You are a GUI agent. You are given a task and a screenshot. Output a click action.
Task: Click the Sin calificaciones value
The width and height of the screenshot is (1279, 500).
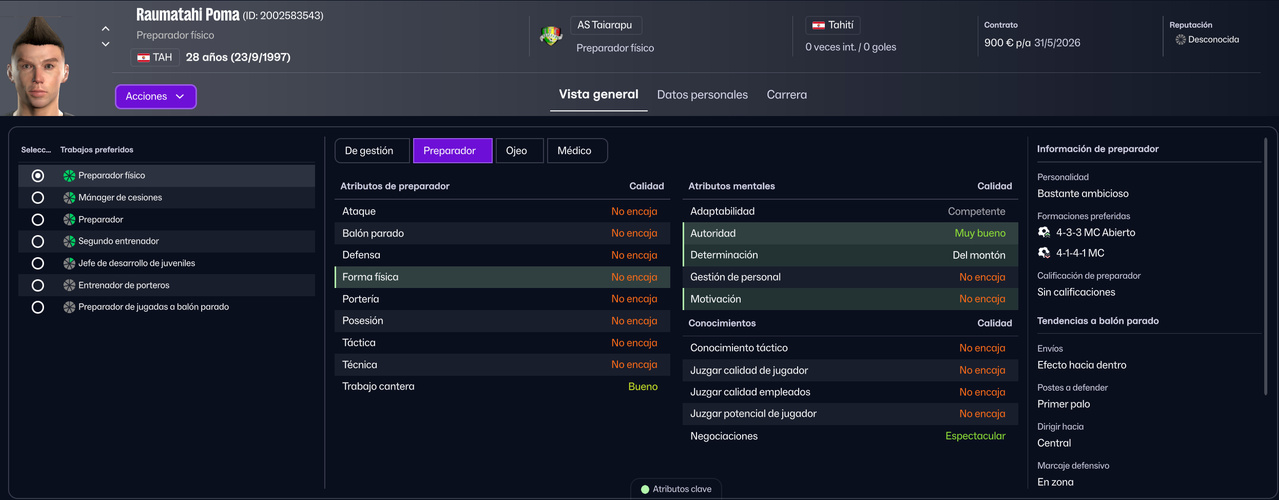click(1076, 292)
